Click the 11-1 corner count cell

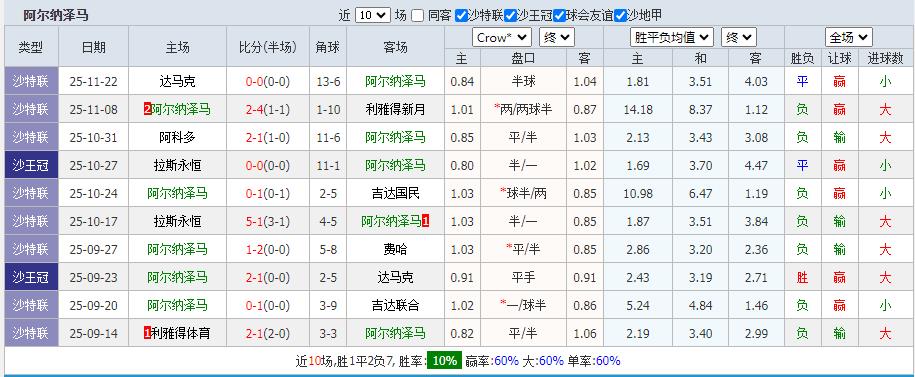tap(328, 166)
